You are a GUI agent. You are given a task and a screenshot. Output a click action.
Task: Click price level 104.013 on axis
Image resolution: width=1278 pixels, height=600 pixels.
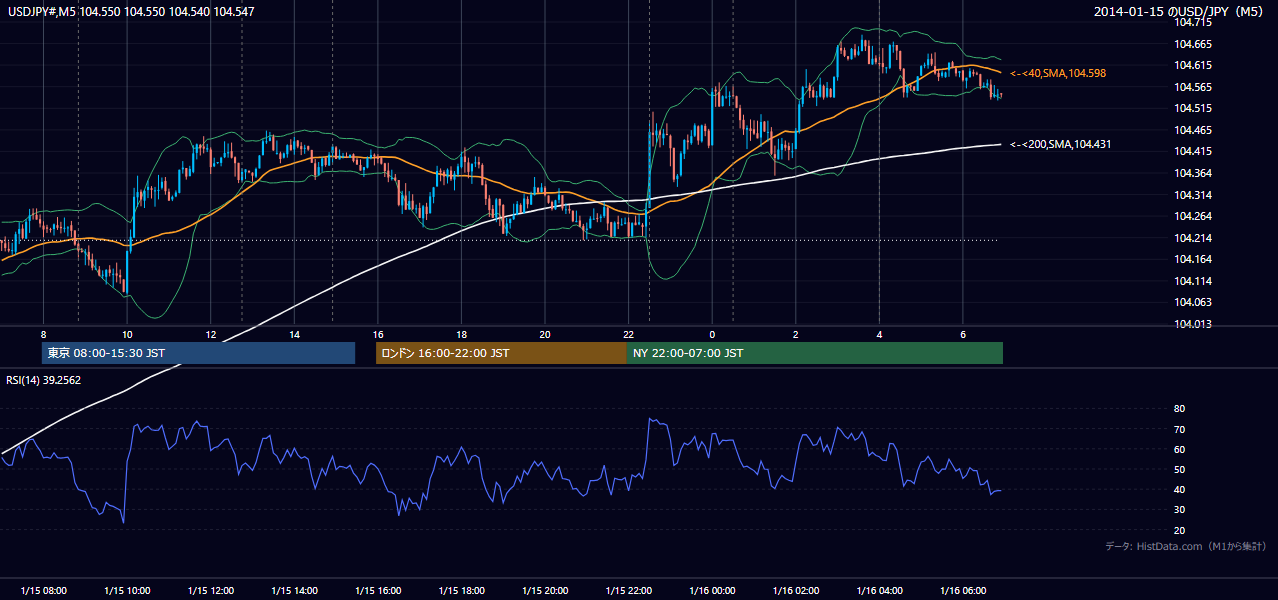[x=1195, y=324]
